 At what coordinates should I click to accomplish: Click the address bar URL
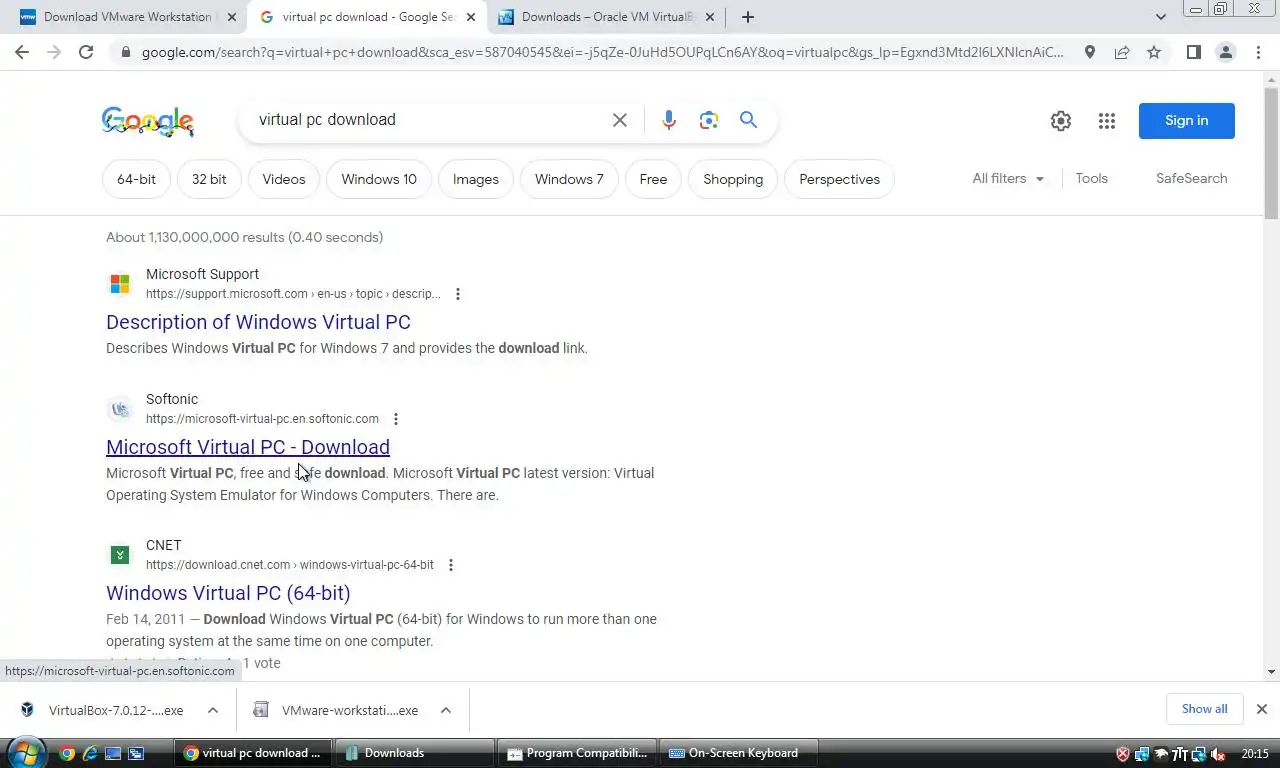602,52
